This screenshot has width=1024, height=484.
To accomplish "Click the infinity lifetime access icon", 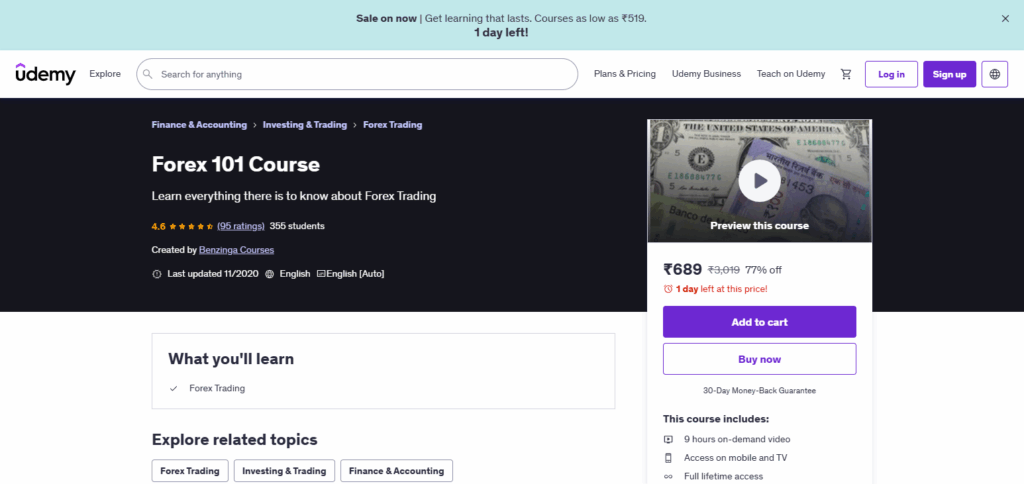I will [668, 477].
